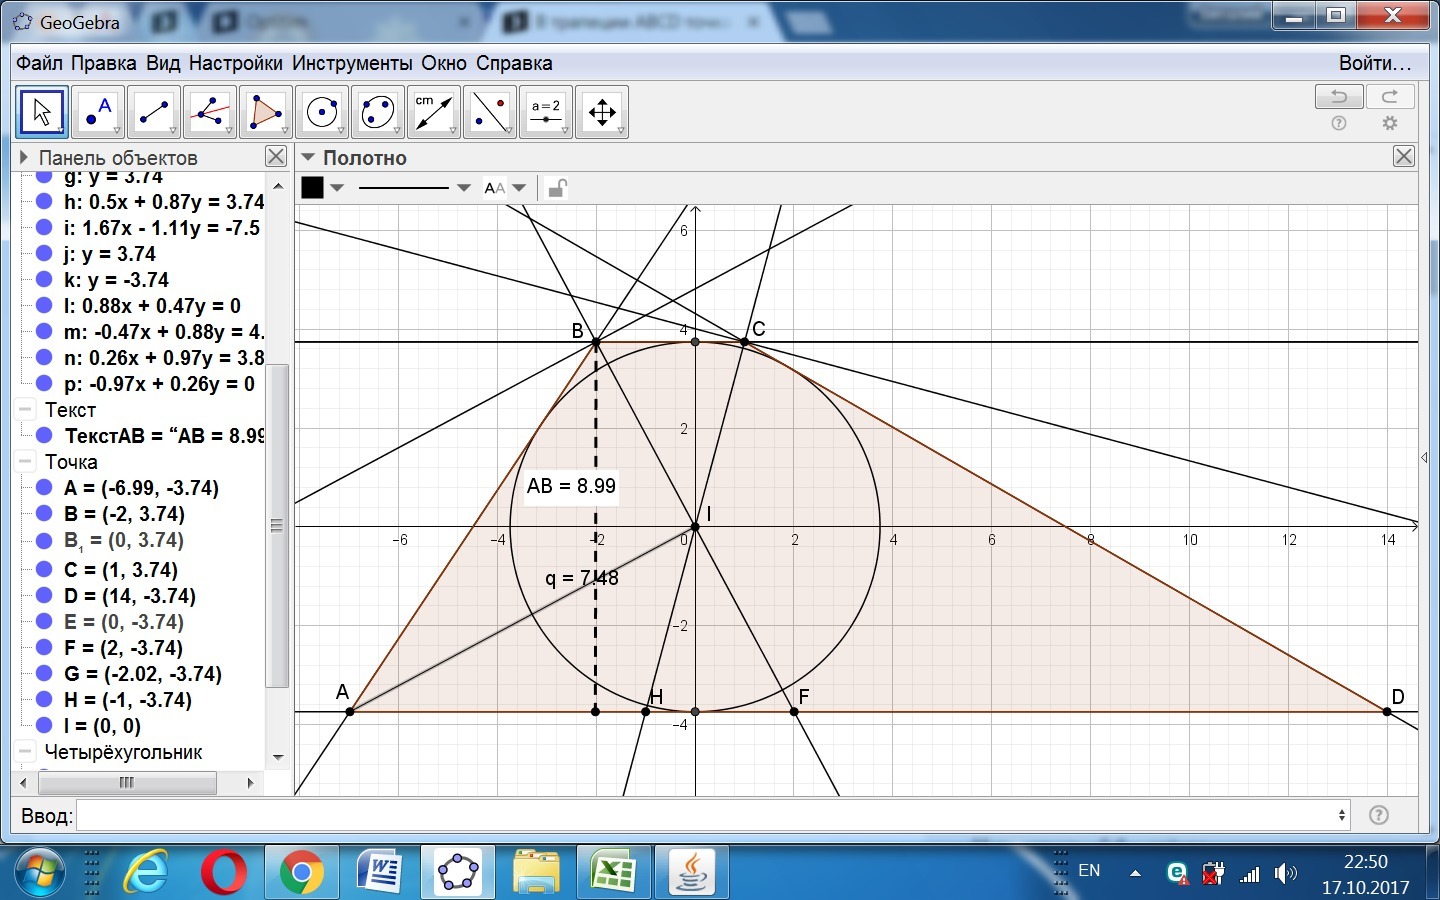The width and height of the screenshot is (1440, 900).
Task: Click the Windows Start button
Action: point(40,873)
